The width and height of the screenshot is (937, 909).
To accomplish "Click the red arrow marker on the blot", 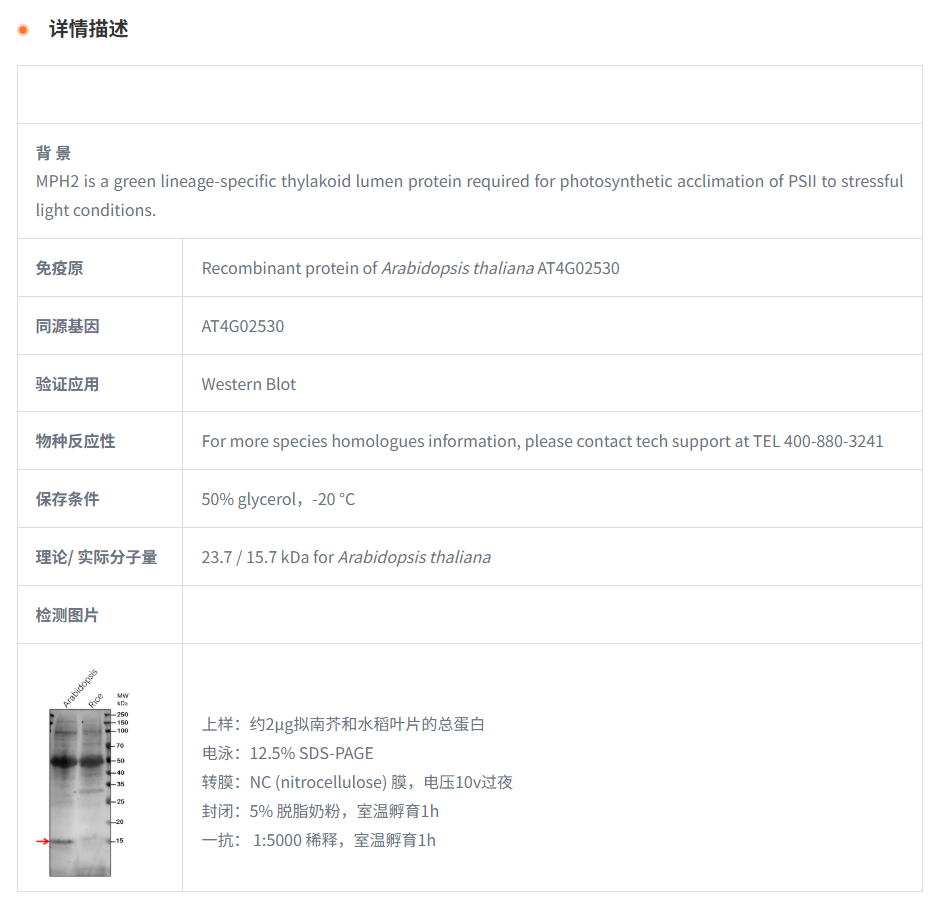I will point(42,841).
